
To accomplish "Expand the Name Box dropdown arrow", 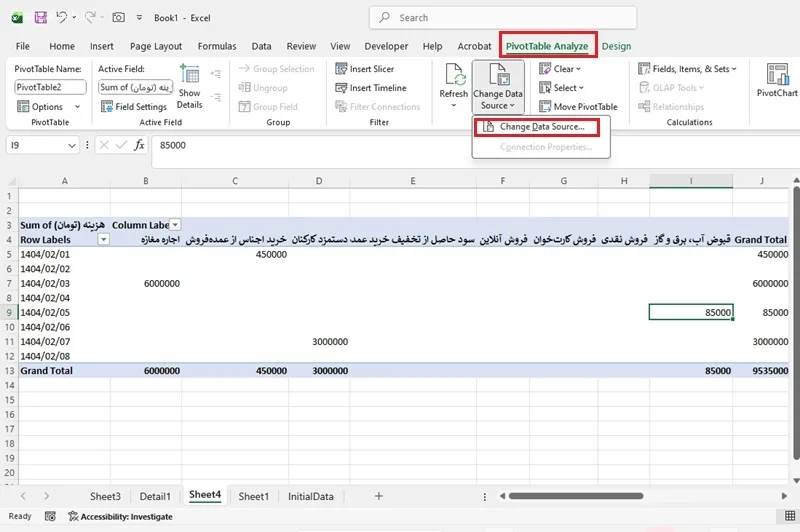I will click(72, 145).
